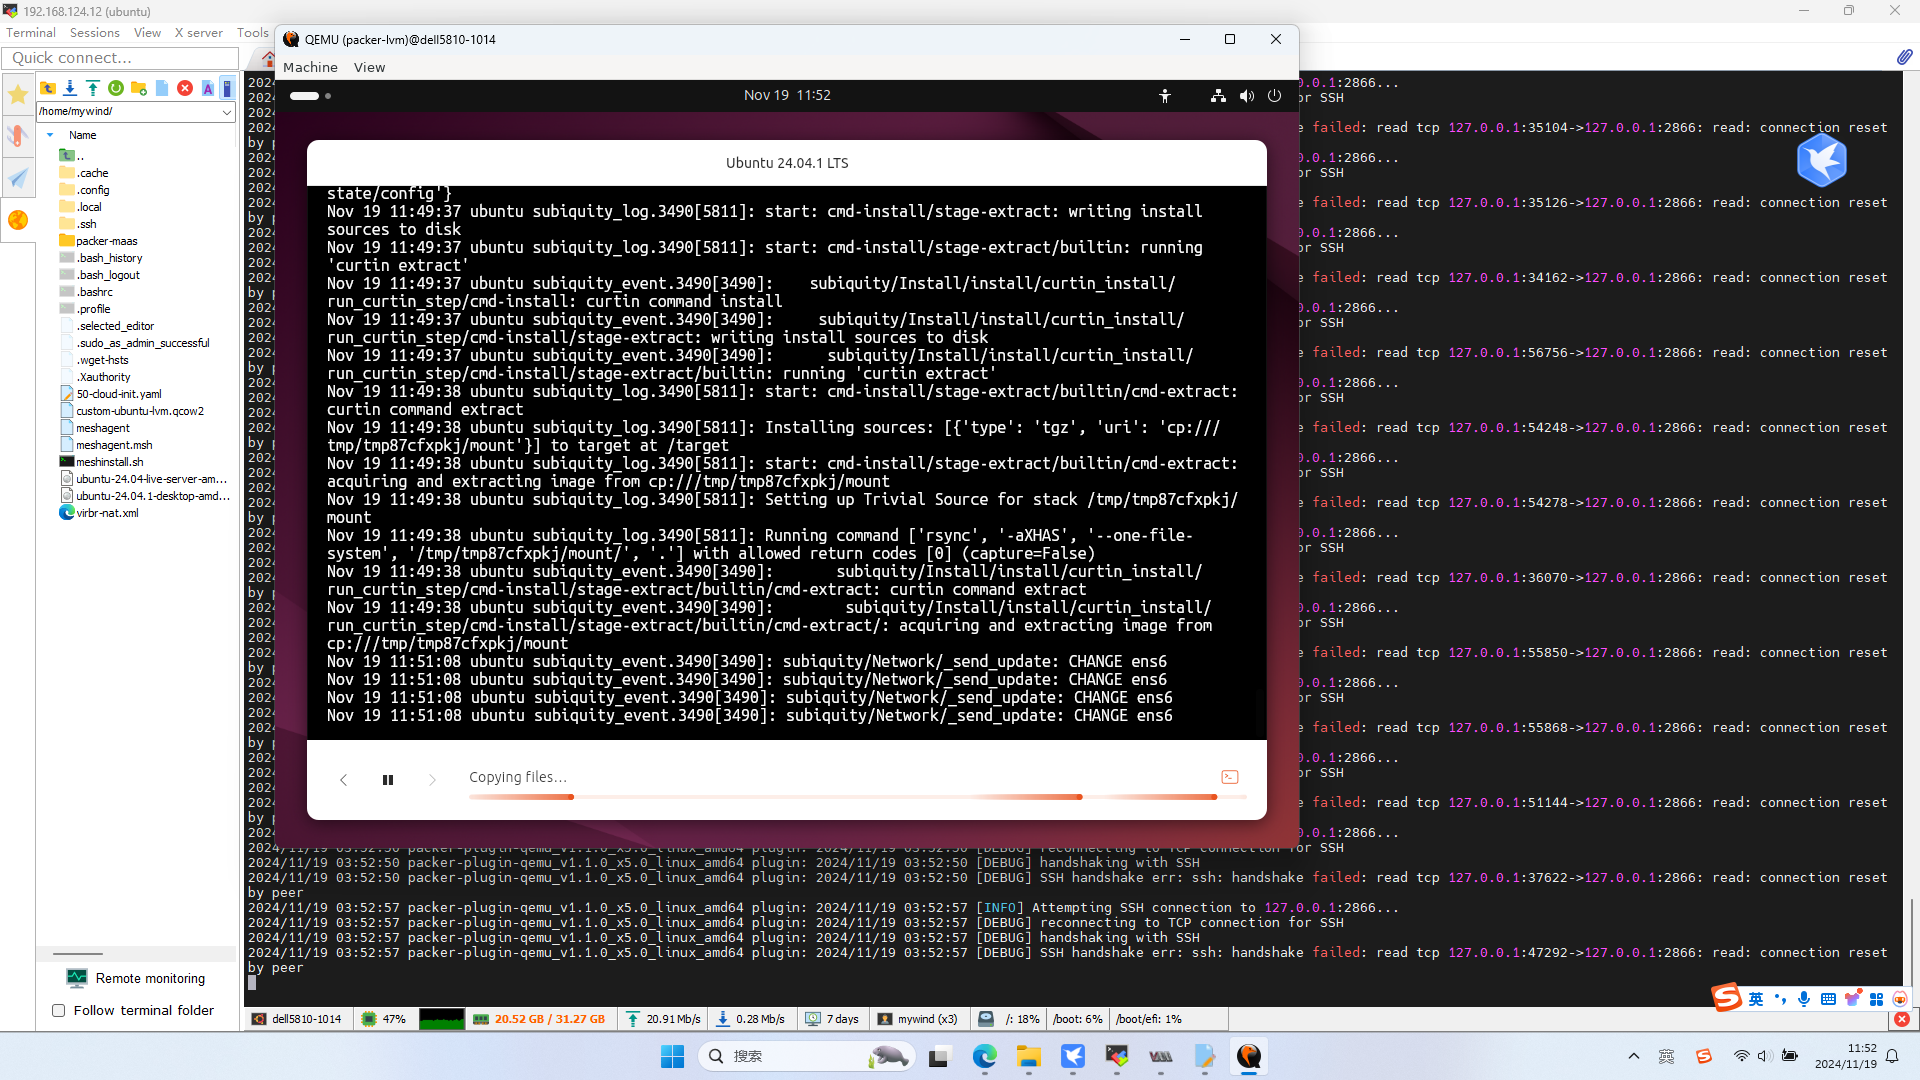The image size is (1920, 1080).
Task: Open the star Sessions sidebar tab
Action: (x=18, y=95)
